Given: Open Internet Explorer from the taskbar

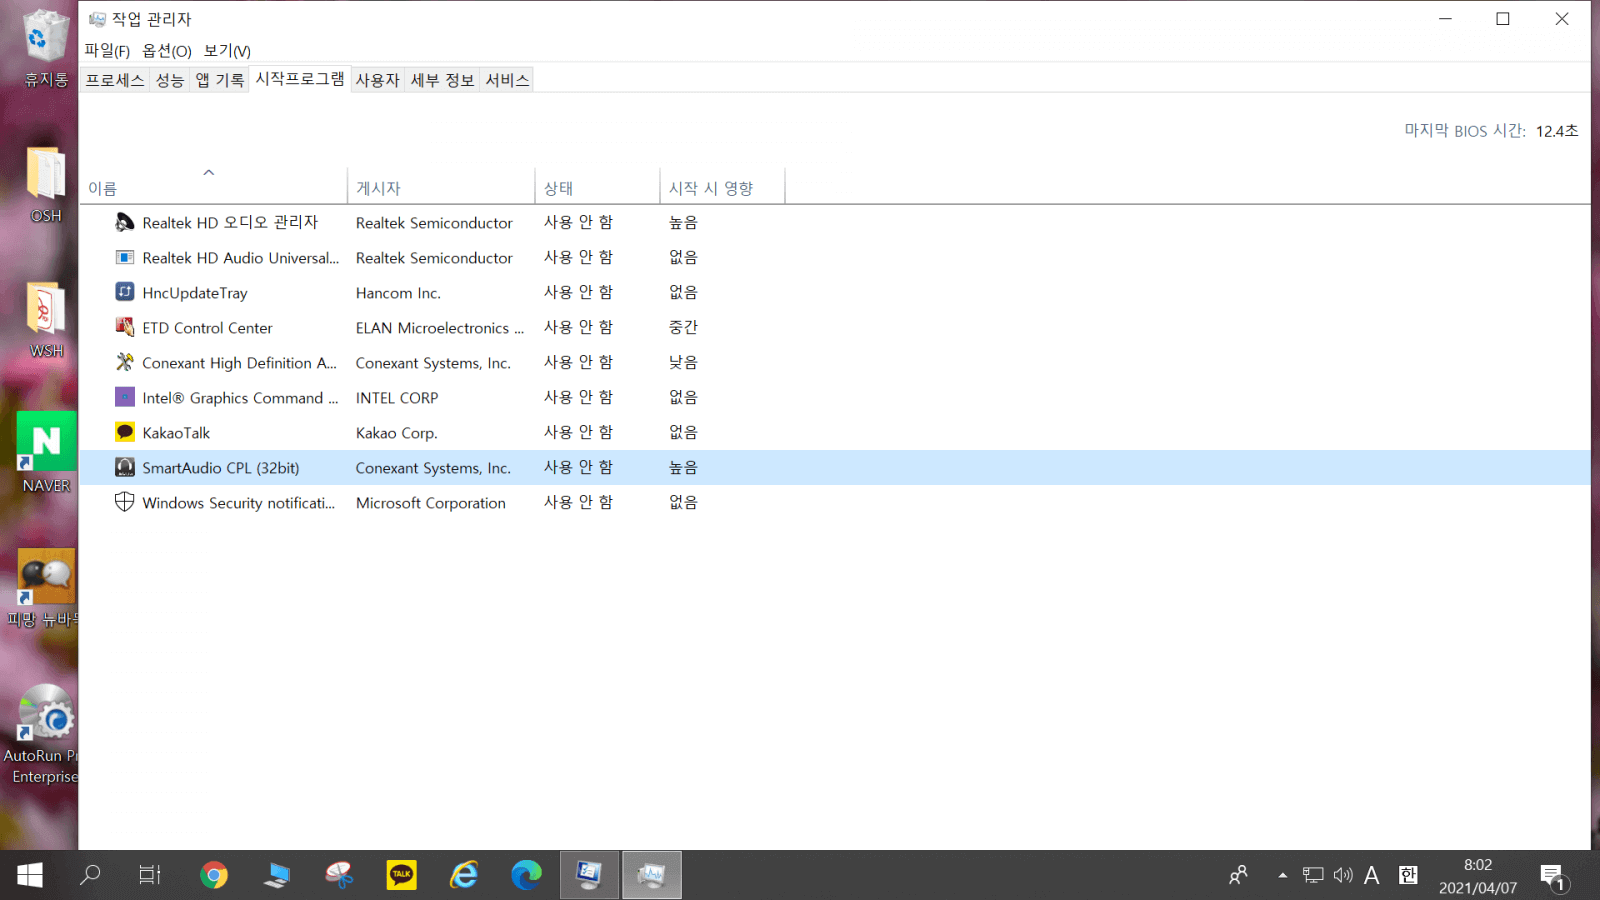Looking at the screenshot, I should pos(464,875).
